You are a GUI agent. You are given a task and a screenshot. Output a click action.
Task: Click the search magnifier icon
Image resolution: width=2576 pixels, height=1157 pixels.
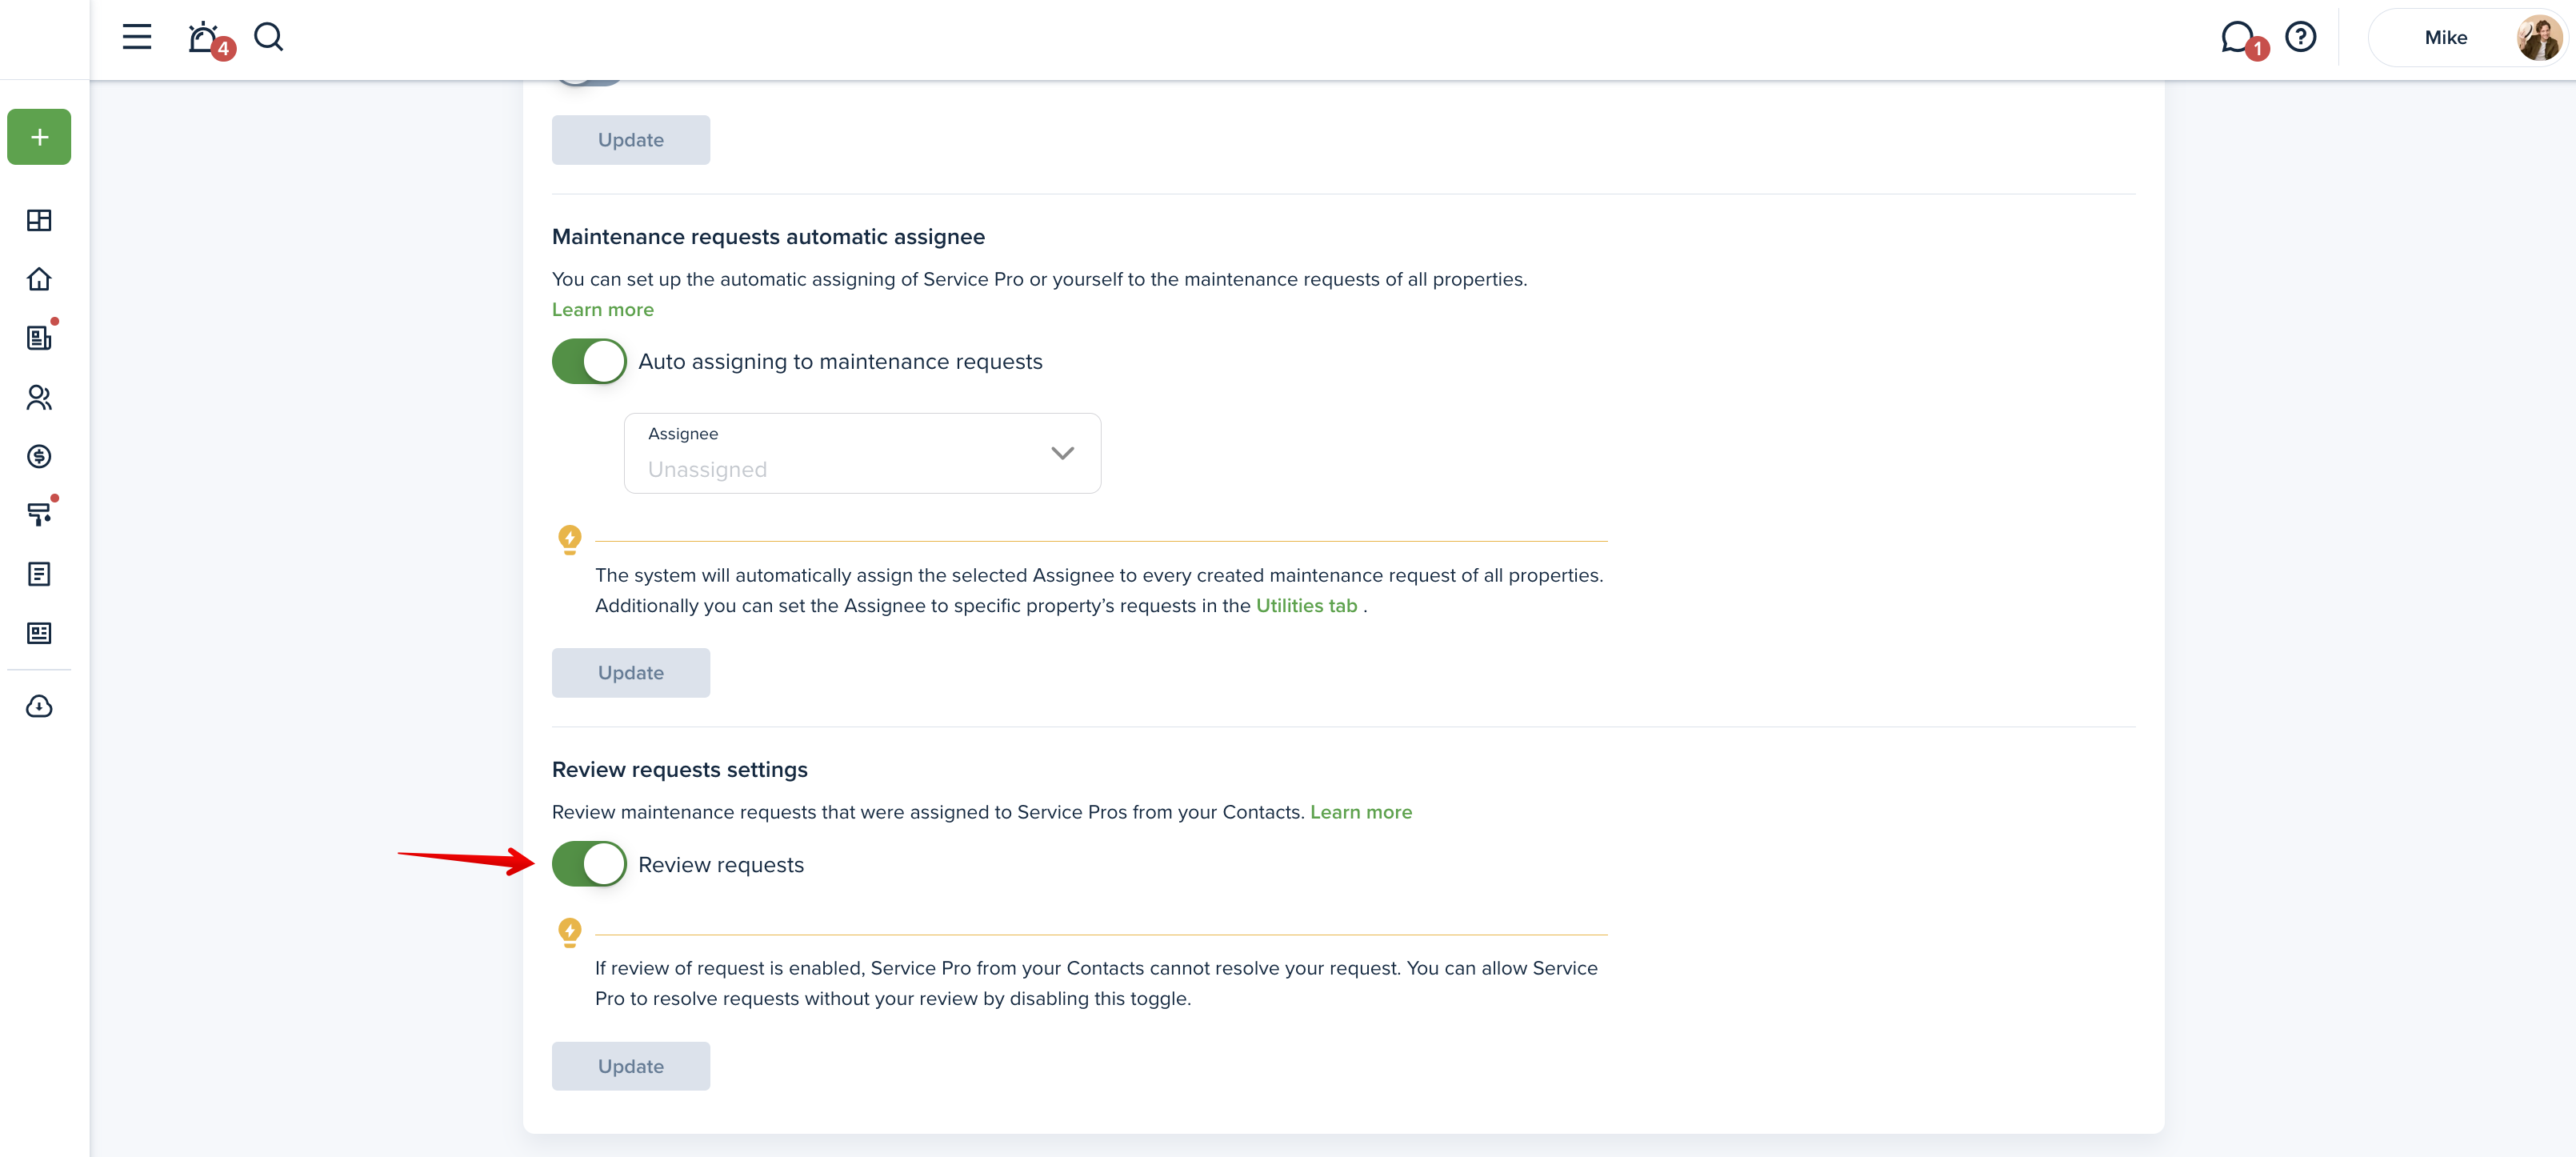tap(268, 37)
